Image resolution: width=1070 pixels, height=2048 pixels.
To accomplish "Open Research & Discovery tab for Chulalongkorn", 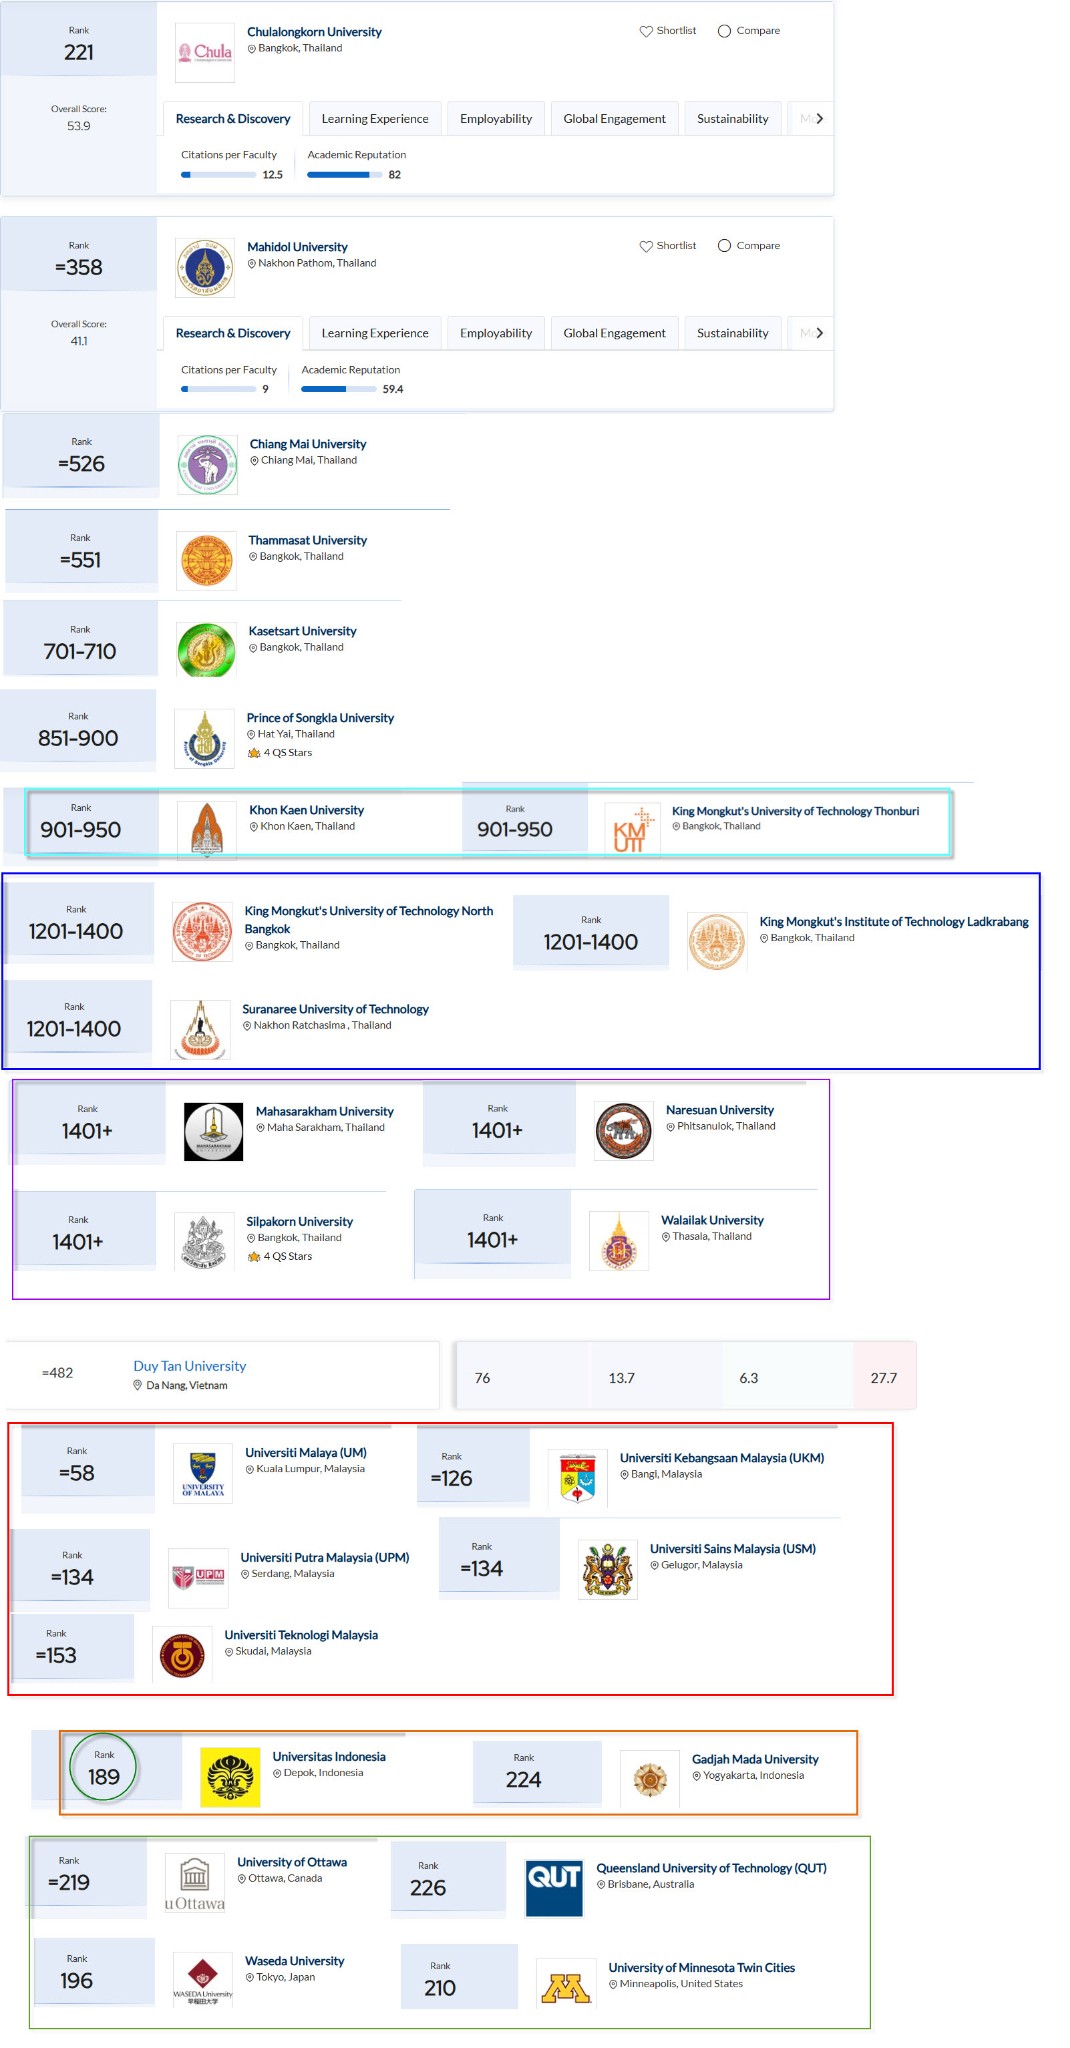I will (232, 118).
